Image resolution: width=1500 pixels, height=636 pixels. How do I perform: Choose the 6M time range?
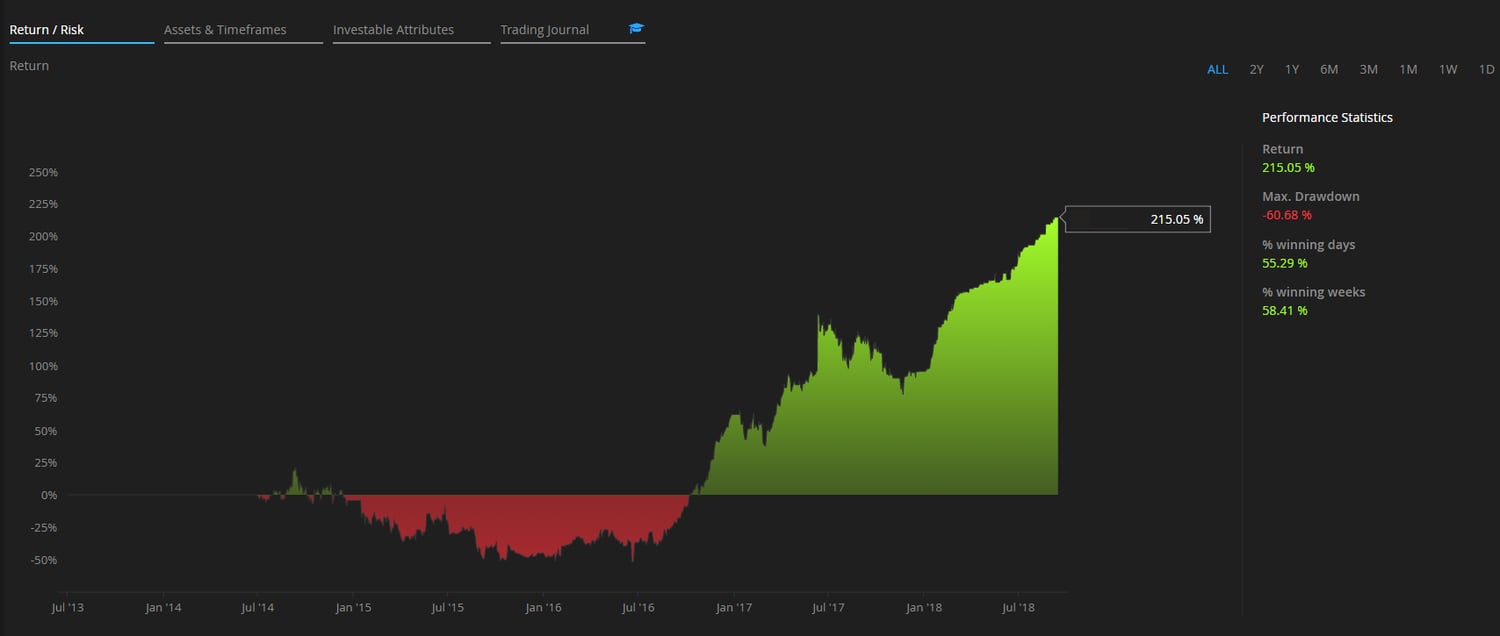point(1328,69)
